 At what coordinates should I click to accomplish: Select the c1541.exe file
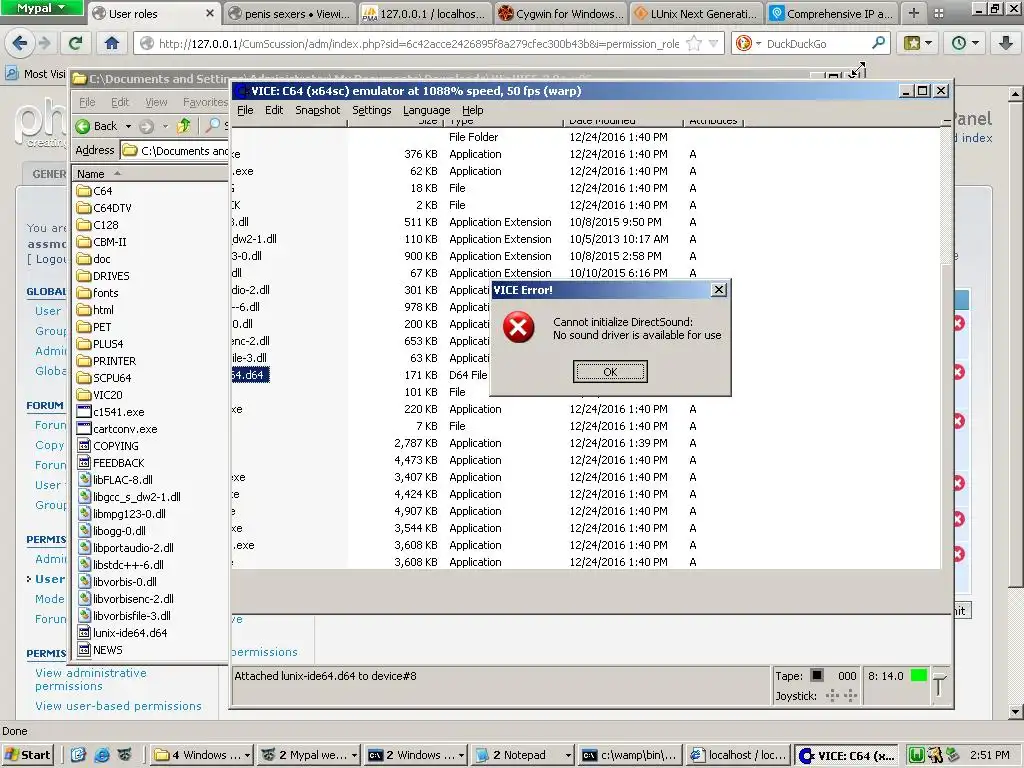pyautogui.click(x=110, y=411)
